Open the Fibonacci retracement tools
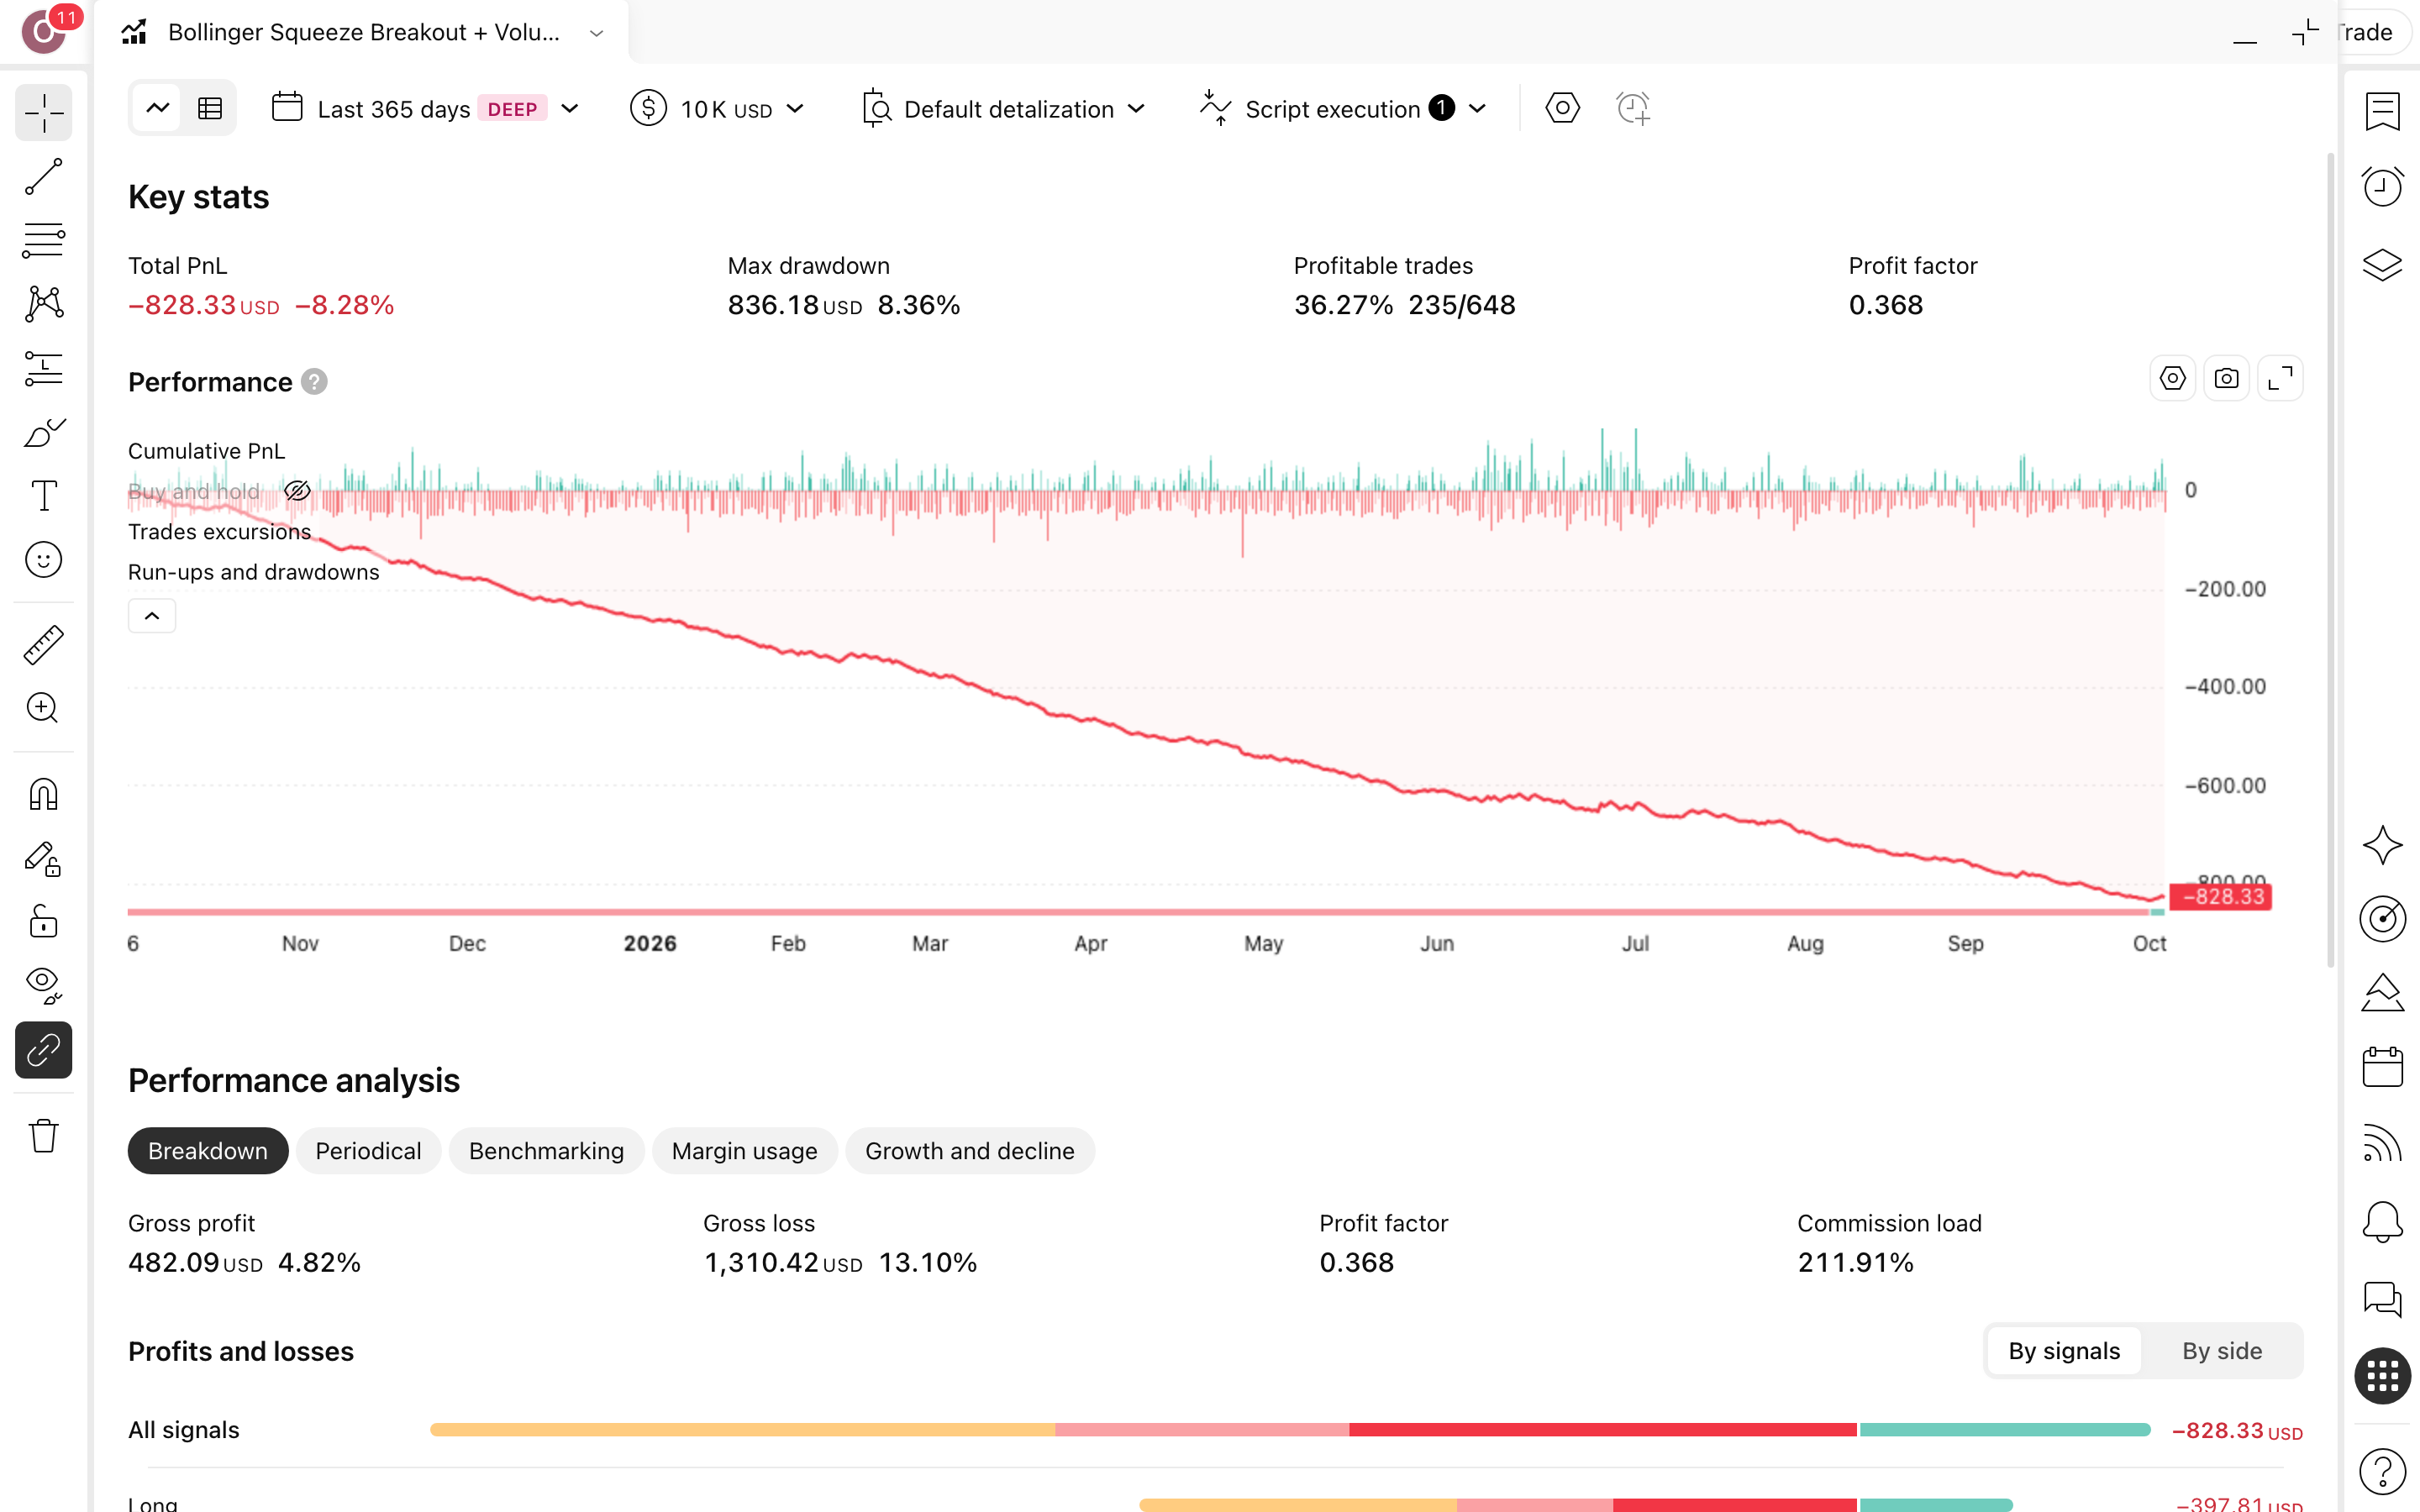Screen dimensions: 2420x1512 pos(44,240)
